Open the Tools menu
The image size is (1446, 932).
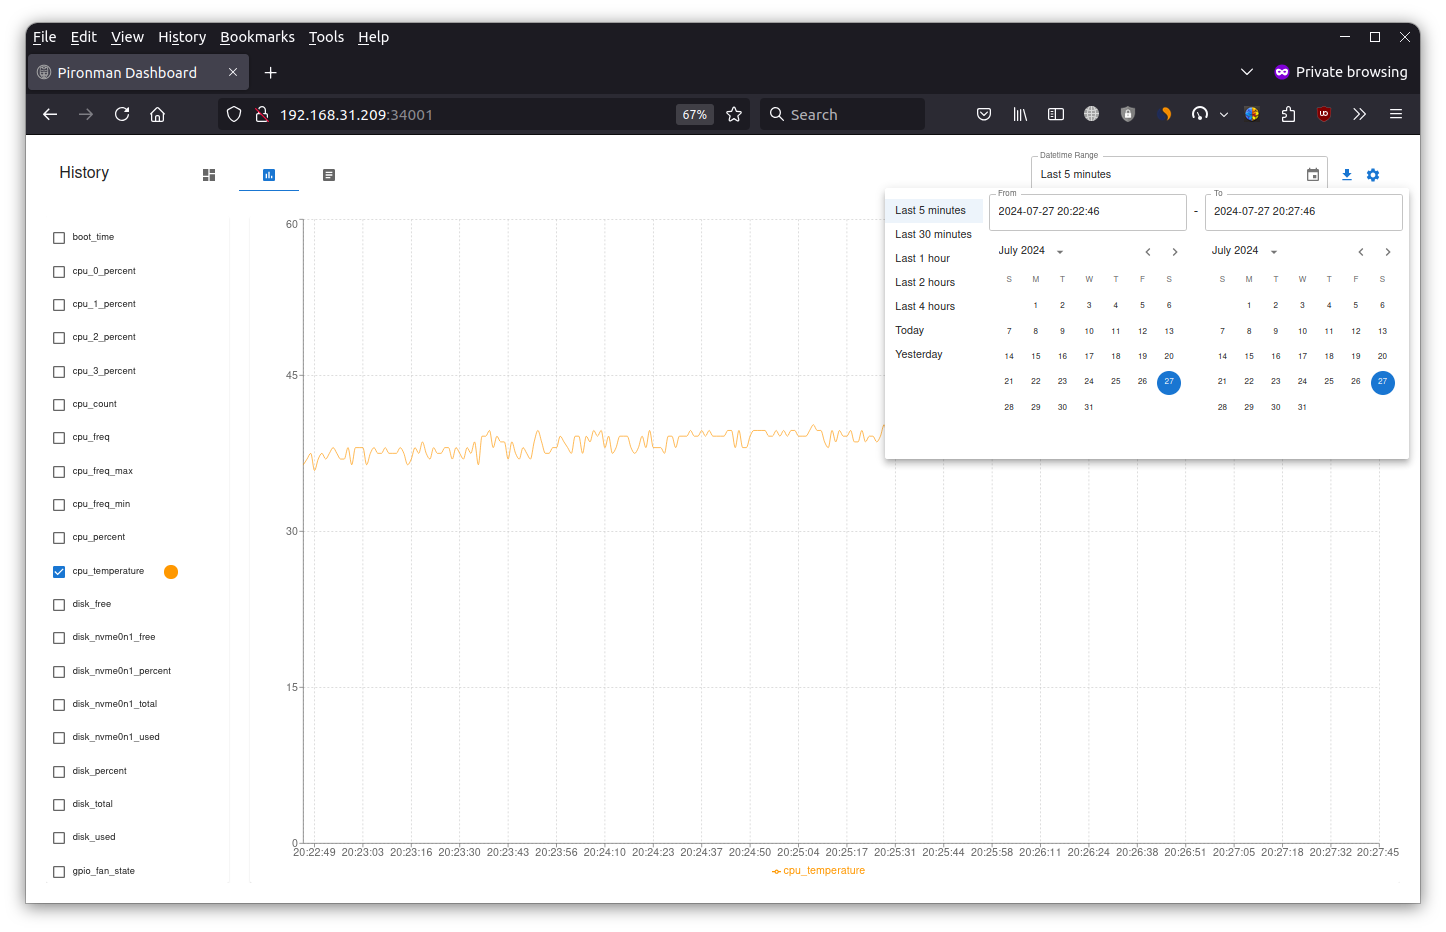pos(326,37)
